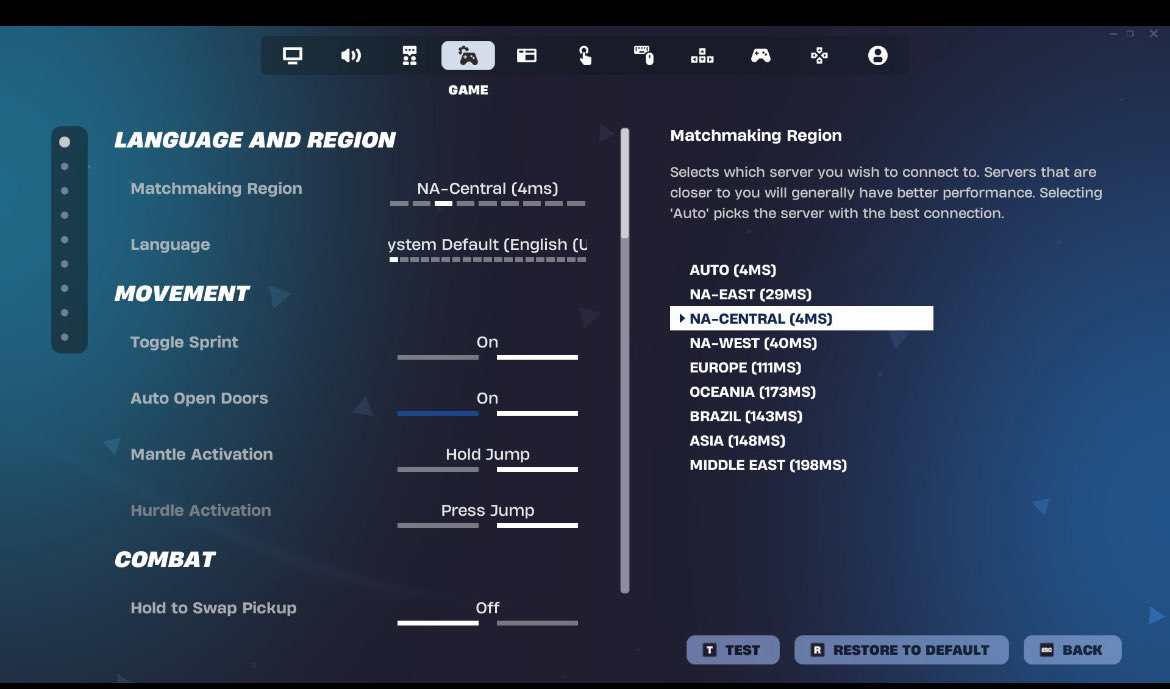Select highlighted NA-CENTRAL (4MS) entry
The width and height of the screenshot is (1170, 689).
pos(801,318)
